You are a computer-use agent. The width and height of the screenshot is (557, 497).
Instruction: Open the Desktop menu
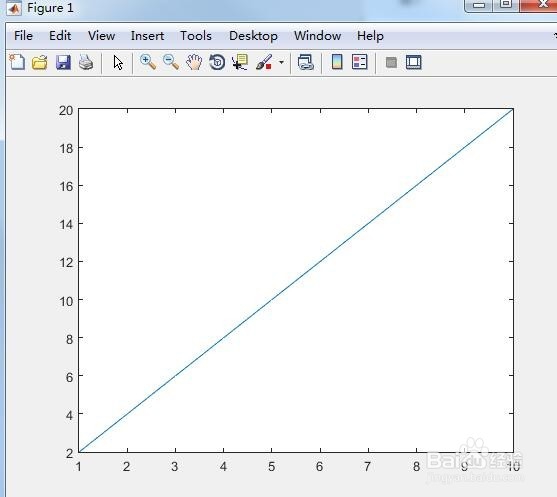tap(253, 36)
